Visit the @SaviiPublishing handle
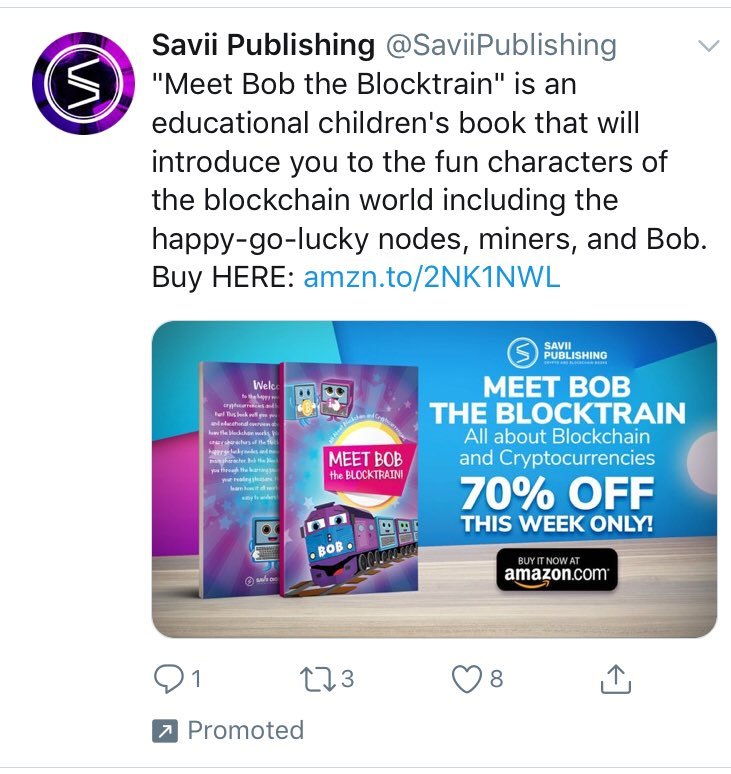731x774 pixels. tap(500, 45)
